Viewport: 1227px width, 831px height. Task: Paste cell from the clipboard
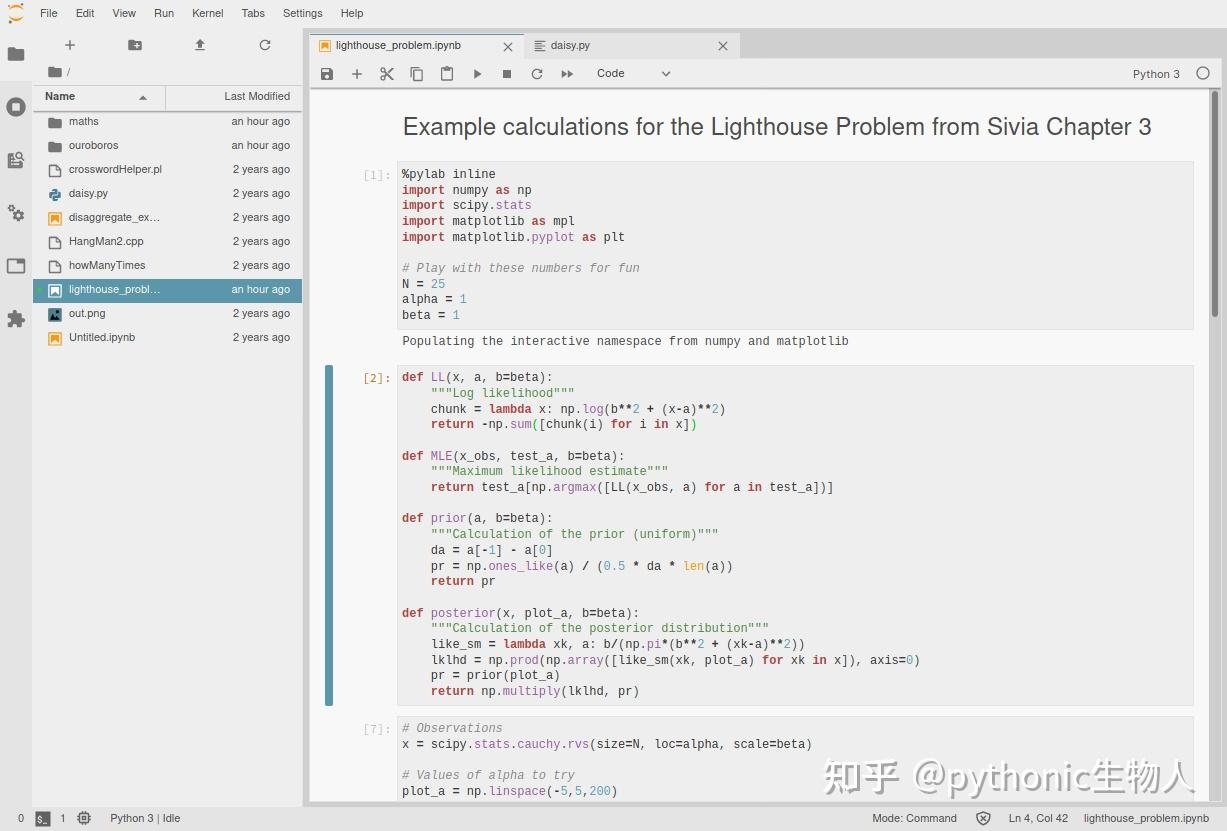(447, 73)
